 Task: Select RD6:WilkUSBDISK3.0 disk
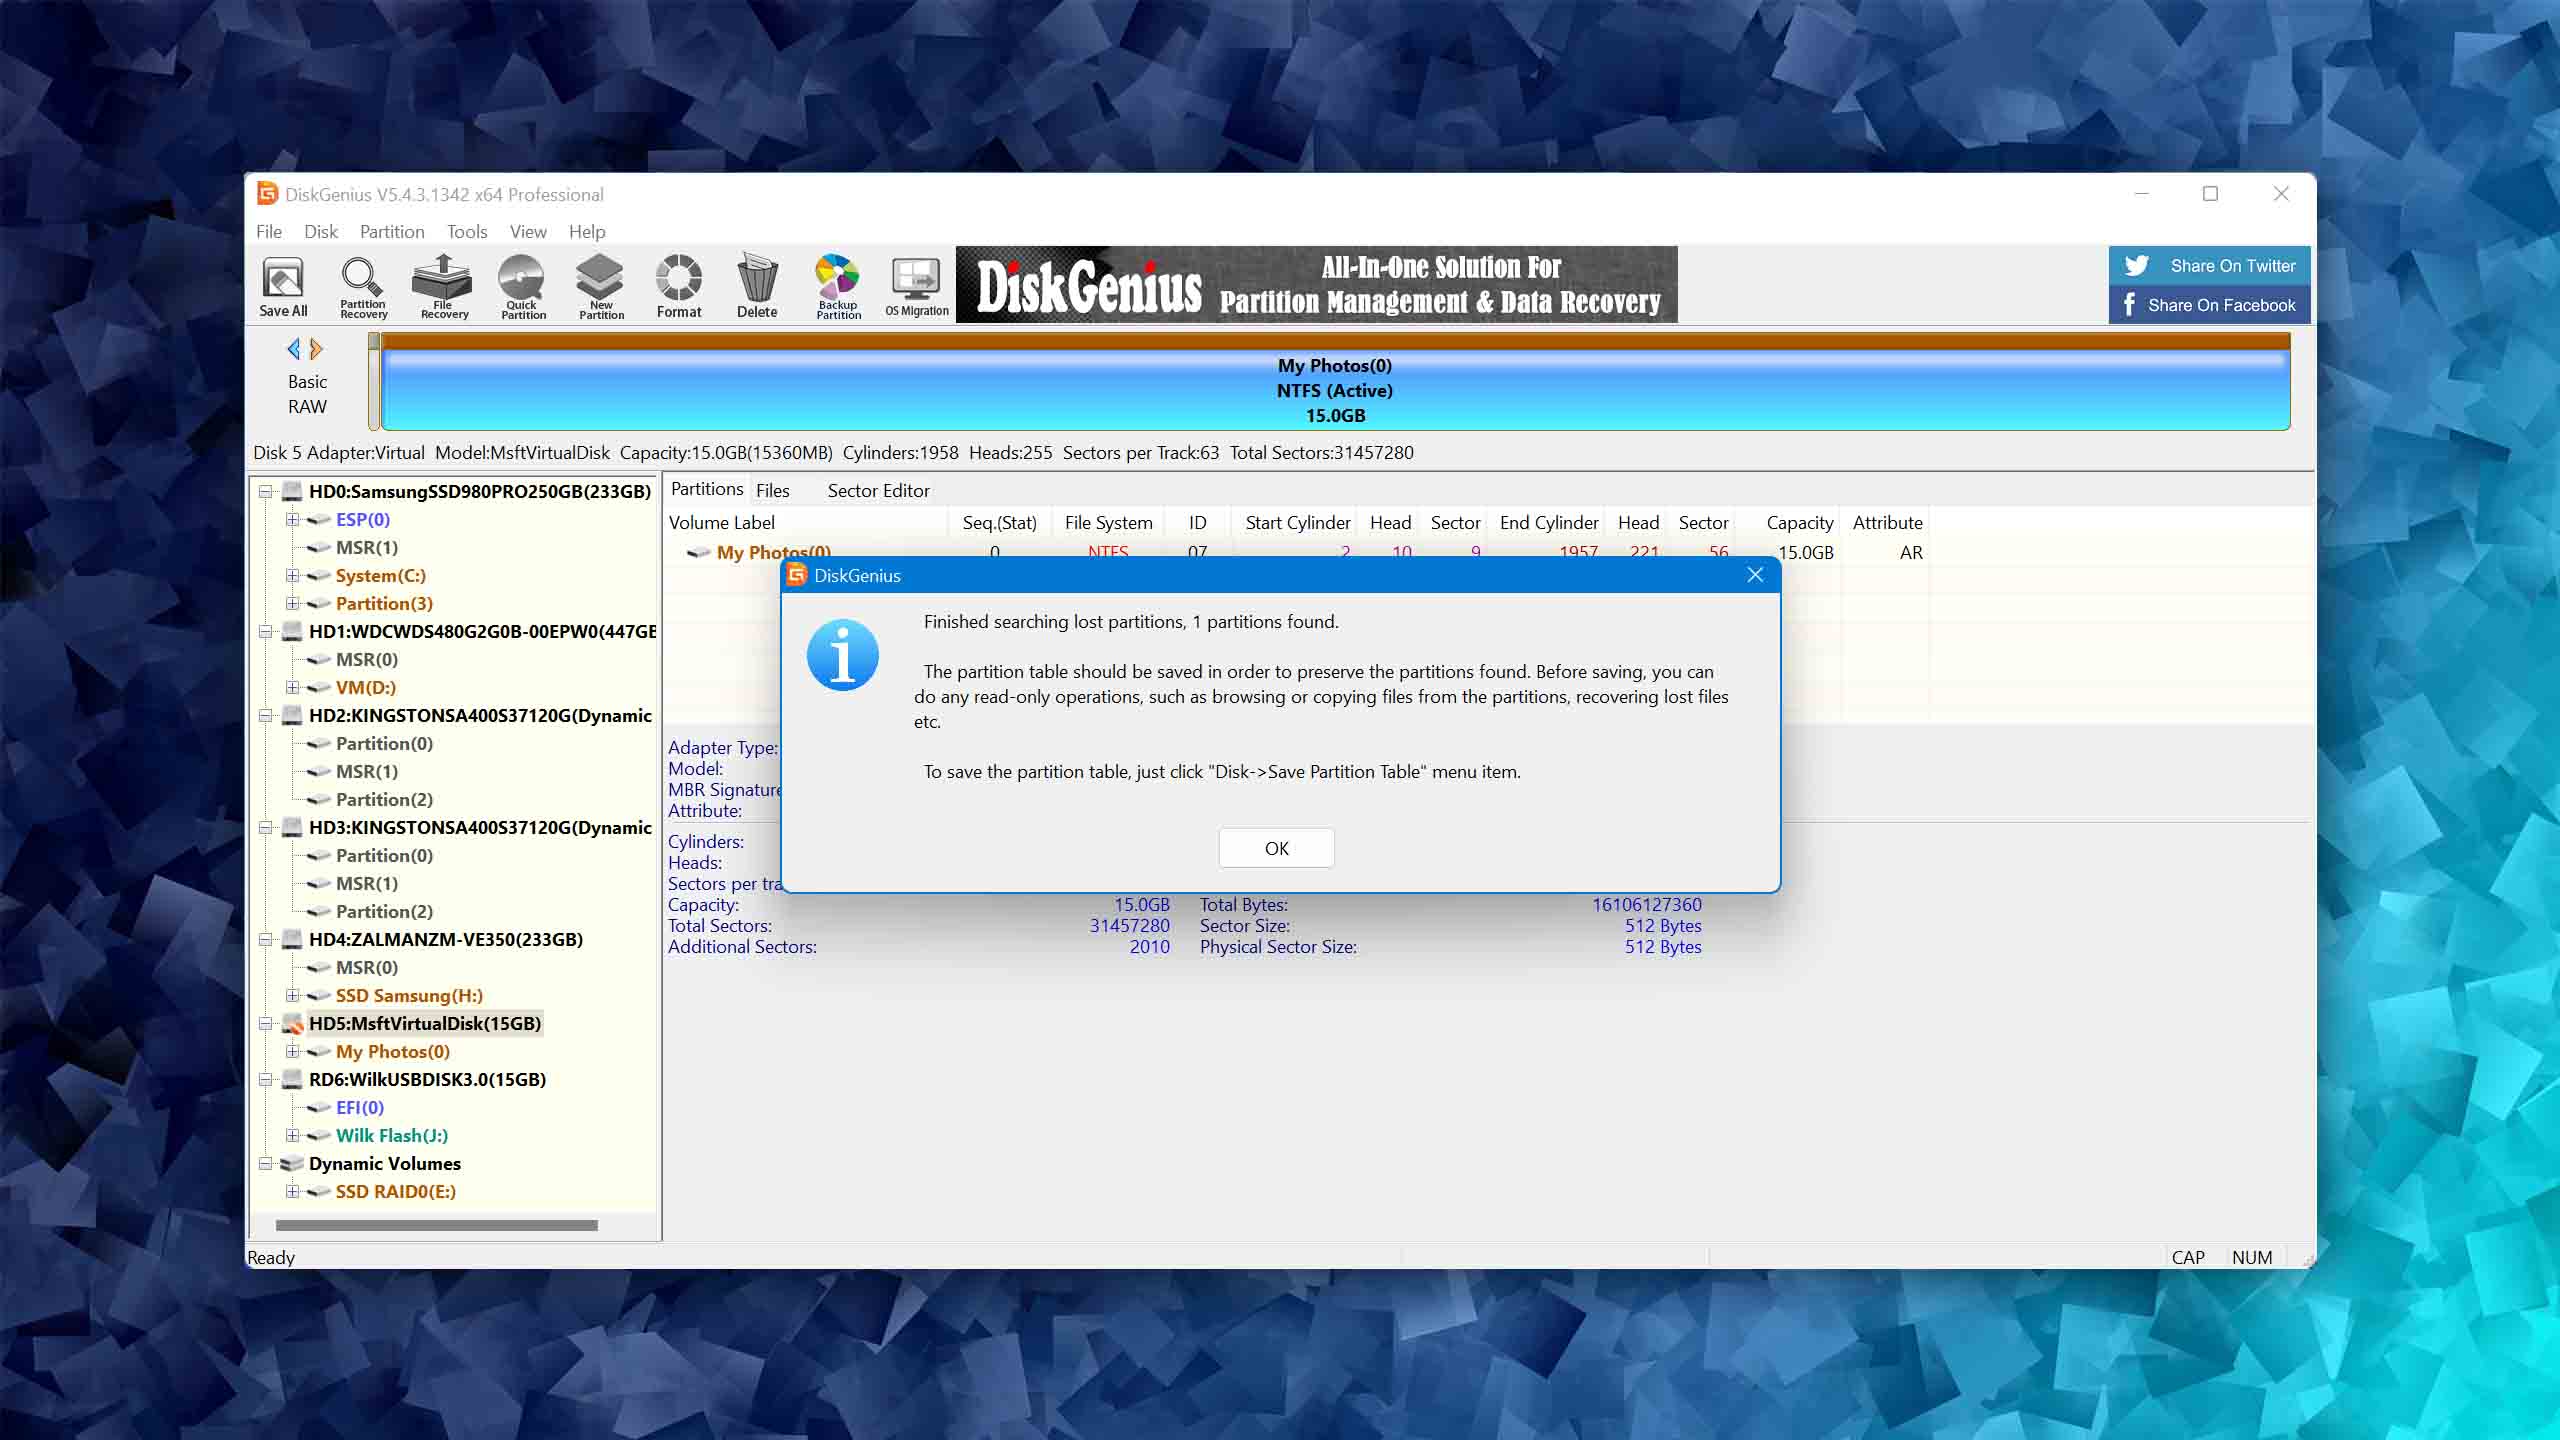[427, 1079]
